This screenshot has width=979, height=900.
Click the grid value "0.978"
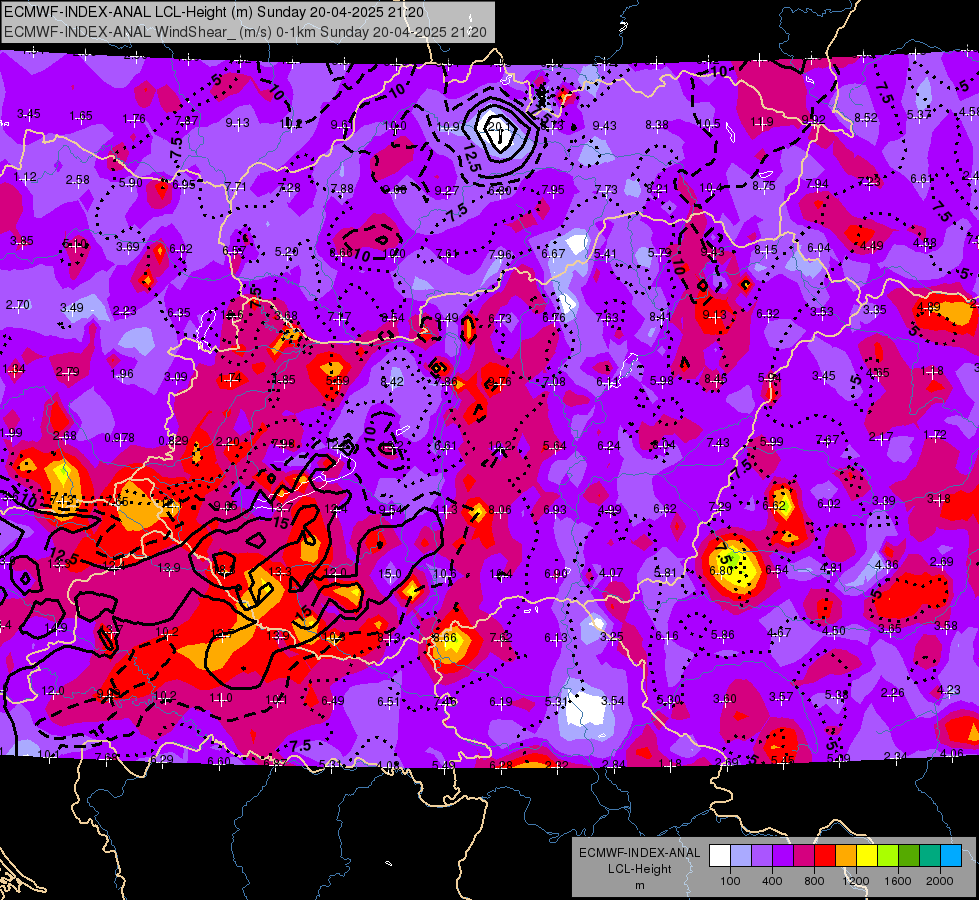119,438
